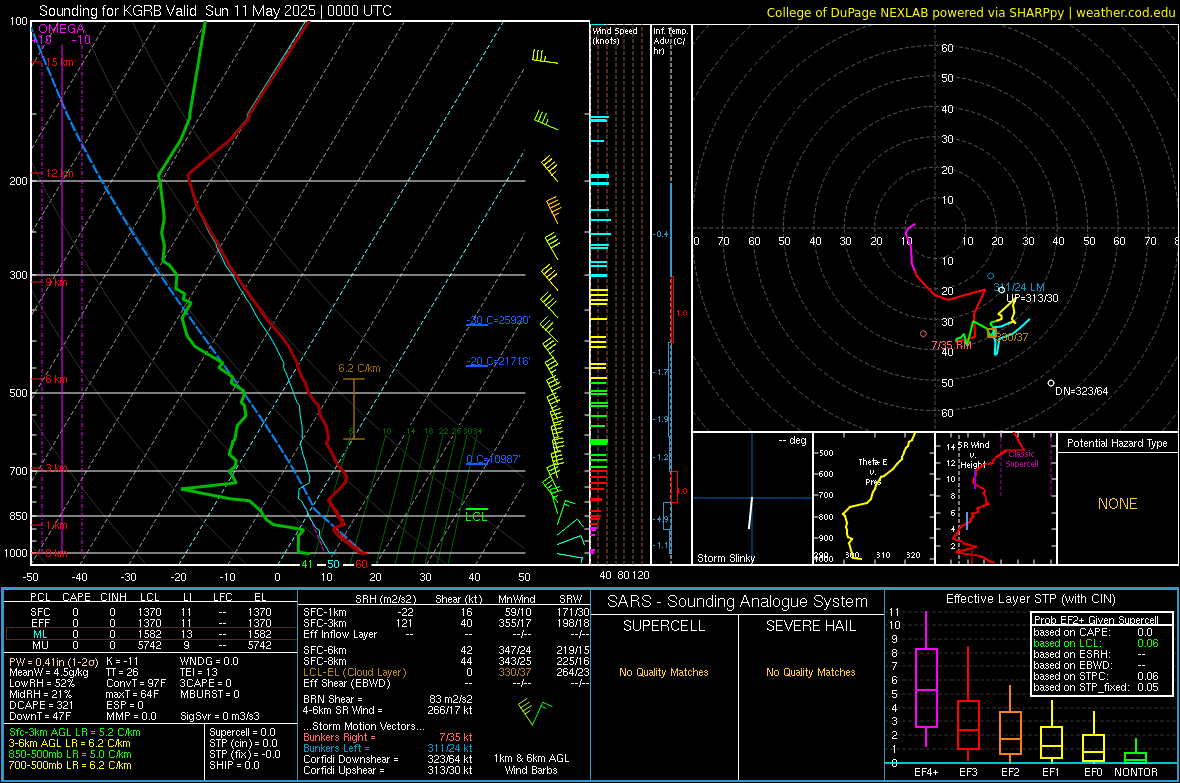Click the 'maxT = 64F' value
Viewport: 1180px width, 783px height.
[132, 694]
